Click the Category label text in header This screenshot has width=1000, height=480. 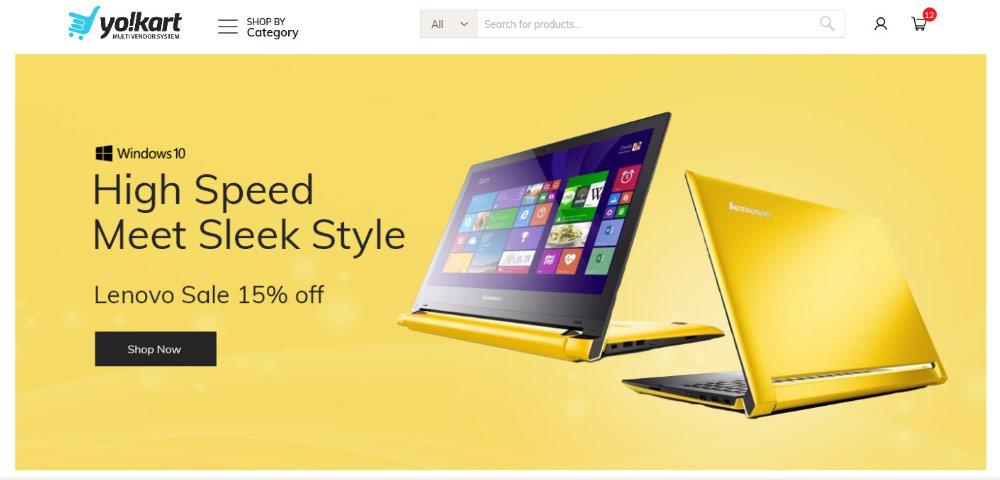tap(272, 33)
